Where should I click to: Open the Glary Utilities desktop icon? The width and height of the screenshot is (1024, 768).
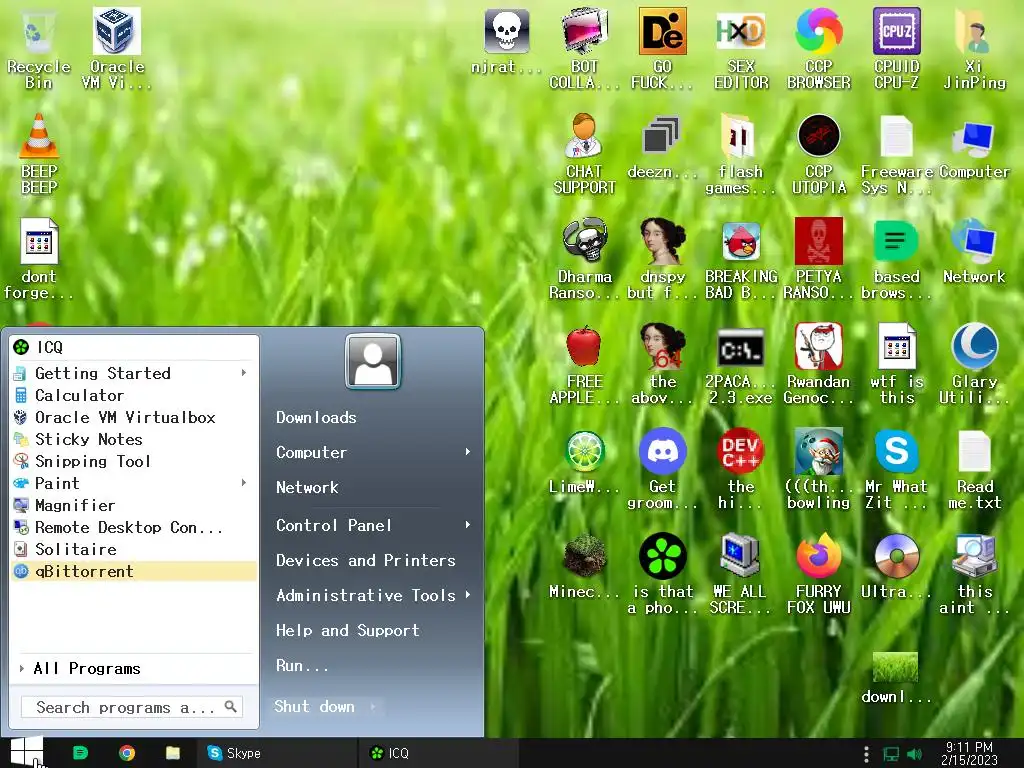(974, 345)
